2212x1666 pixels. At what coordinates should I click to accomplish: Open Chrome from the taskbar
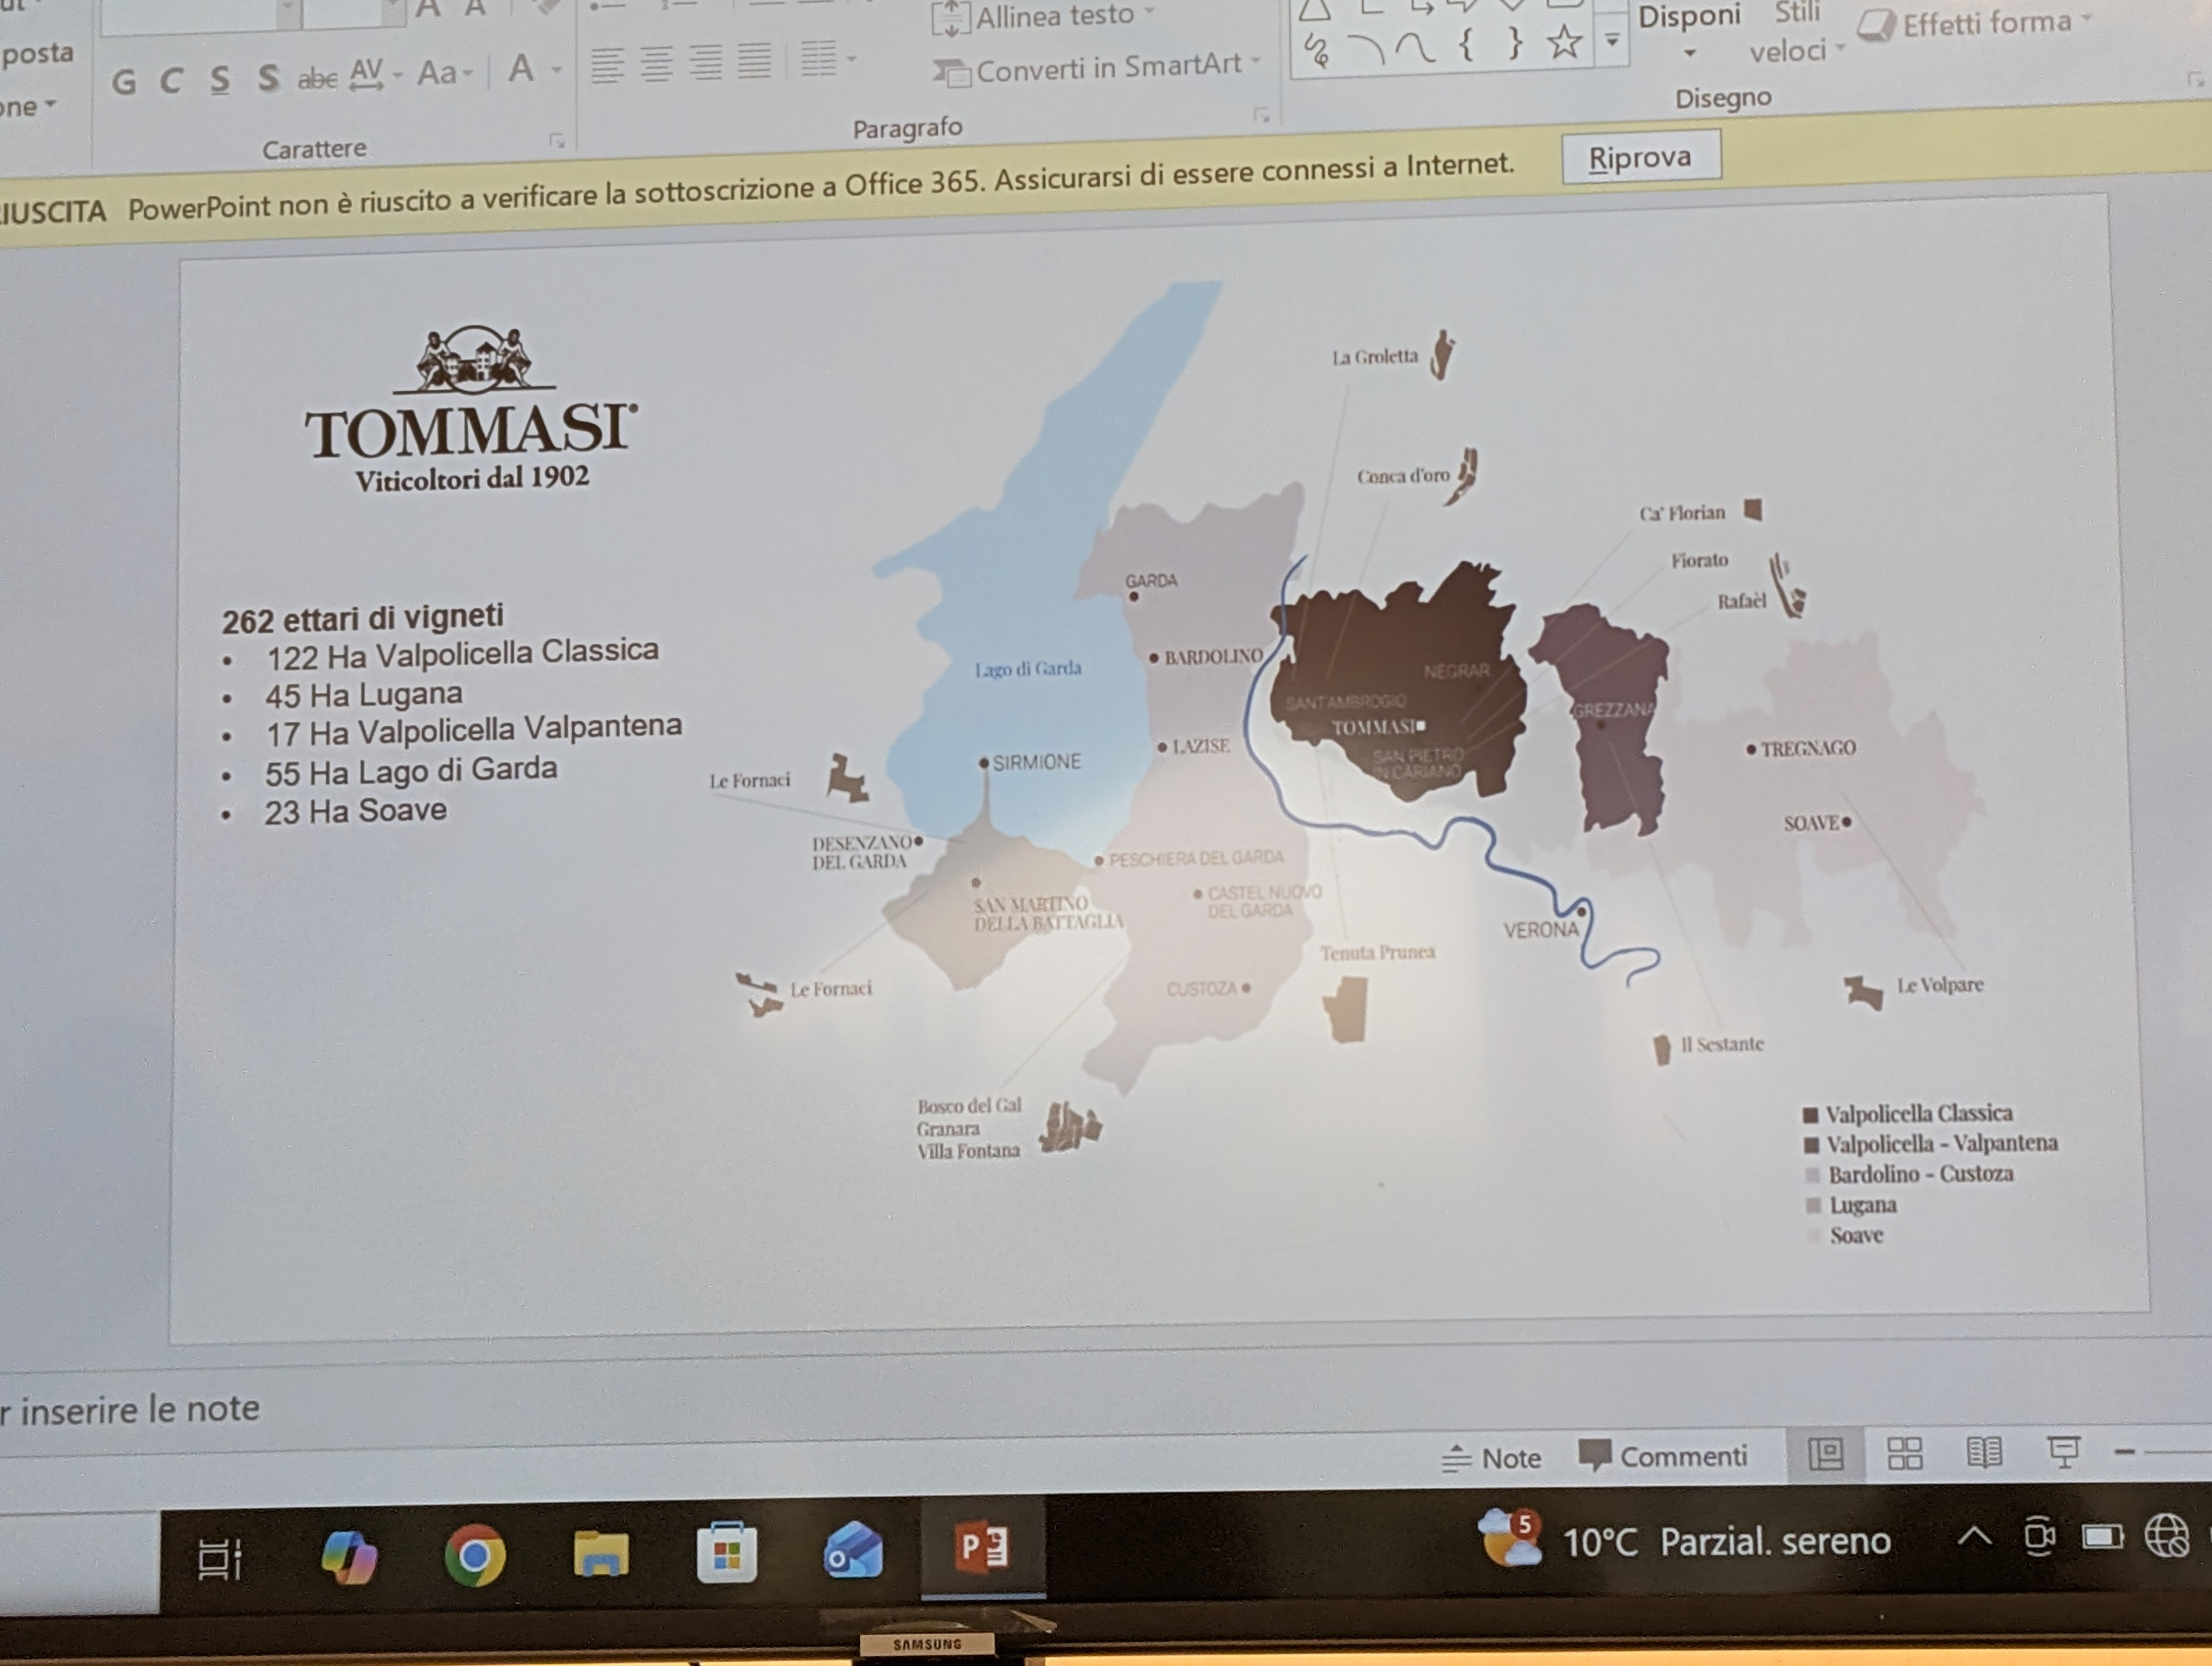coord(474,1555)
